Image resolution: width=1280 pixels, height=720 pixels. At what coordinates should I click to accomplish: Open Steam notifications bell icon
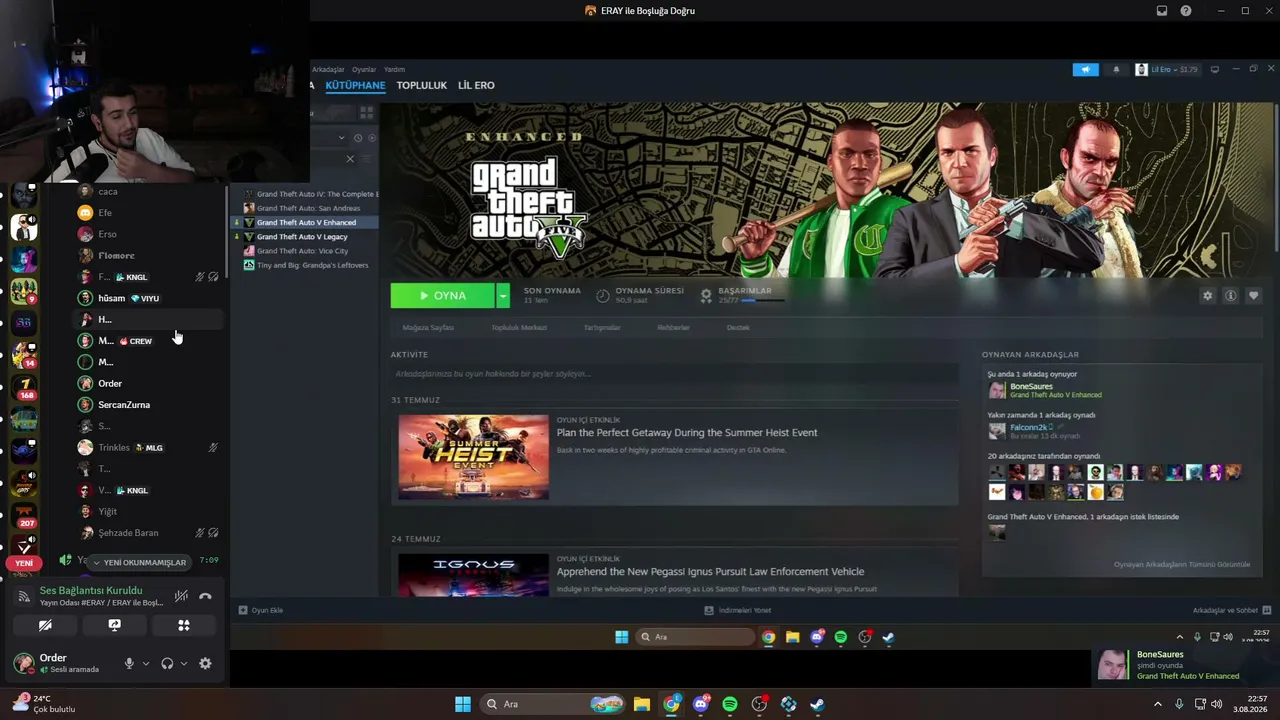click(x=1117, y=70)
